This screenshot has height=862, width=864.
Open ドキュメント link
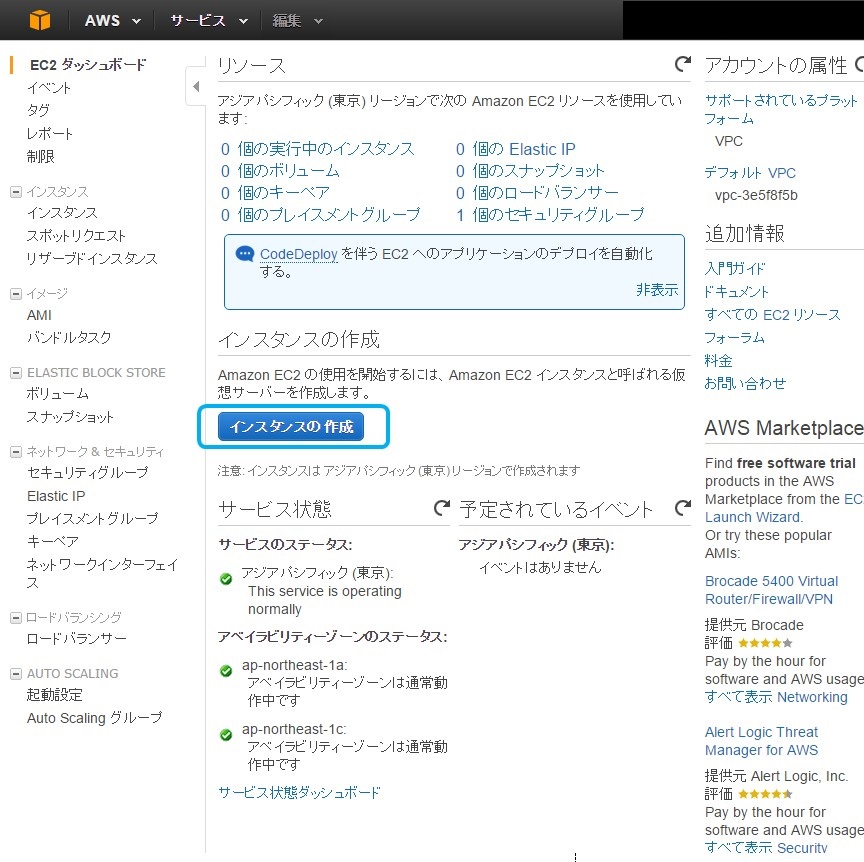coord(737,292)
